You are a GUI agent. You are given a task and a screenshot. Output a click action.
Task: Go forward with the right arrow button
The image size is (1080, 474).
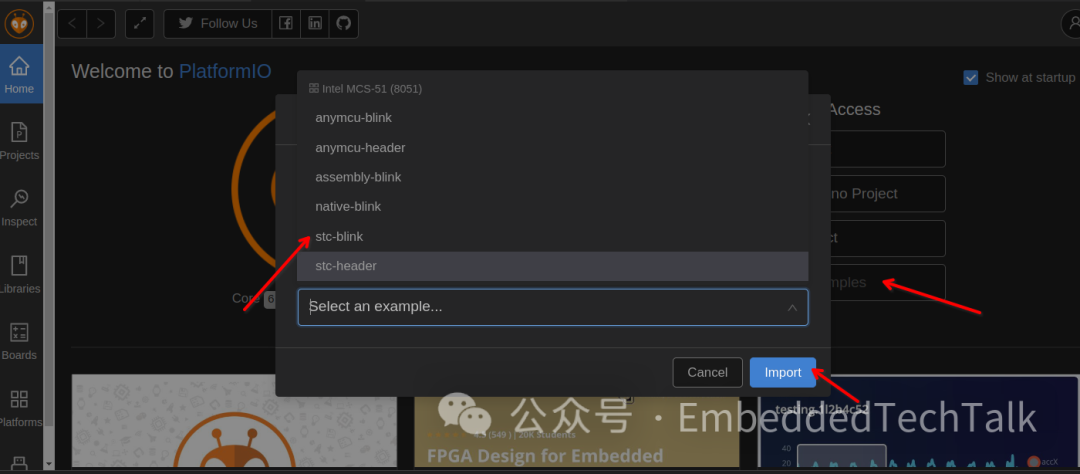pos(101,23)
